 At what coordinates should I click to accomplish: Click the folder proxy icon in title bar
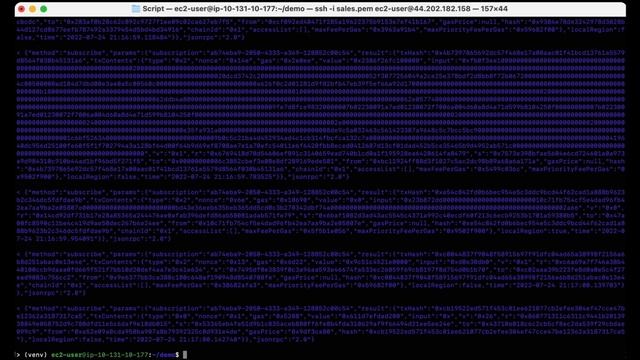[x=136, y=9]
